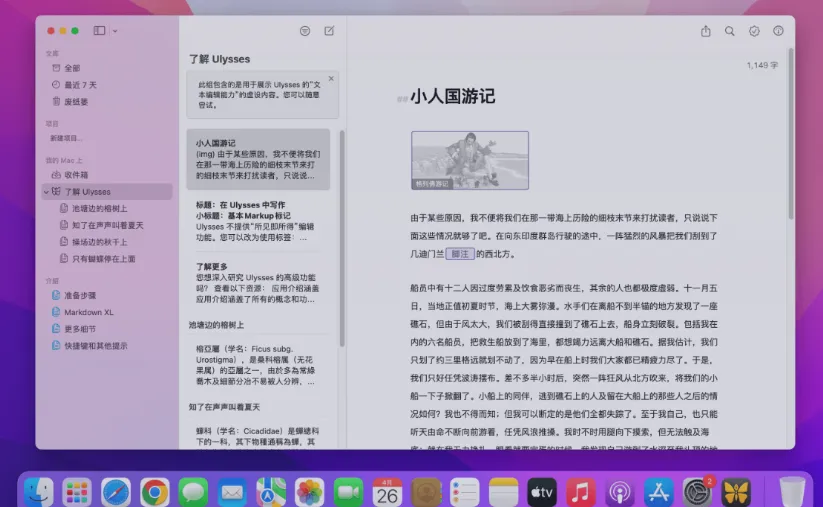Click the 池塘边的榕树上 list section header
Image resolution: width=823 pixels, height=507 pixels.
(216, 325)
